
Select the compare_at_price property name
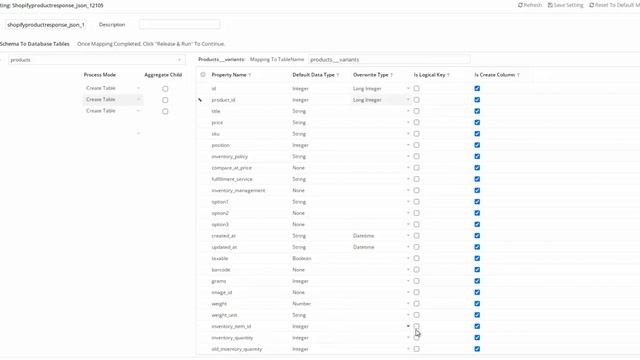click(231, 168)
